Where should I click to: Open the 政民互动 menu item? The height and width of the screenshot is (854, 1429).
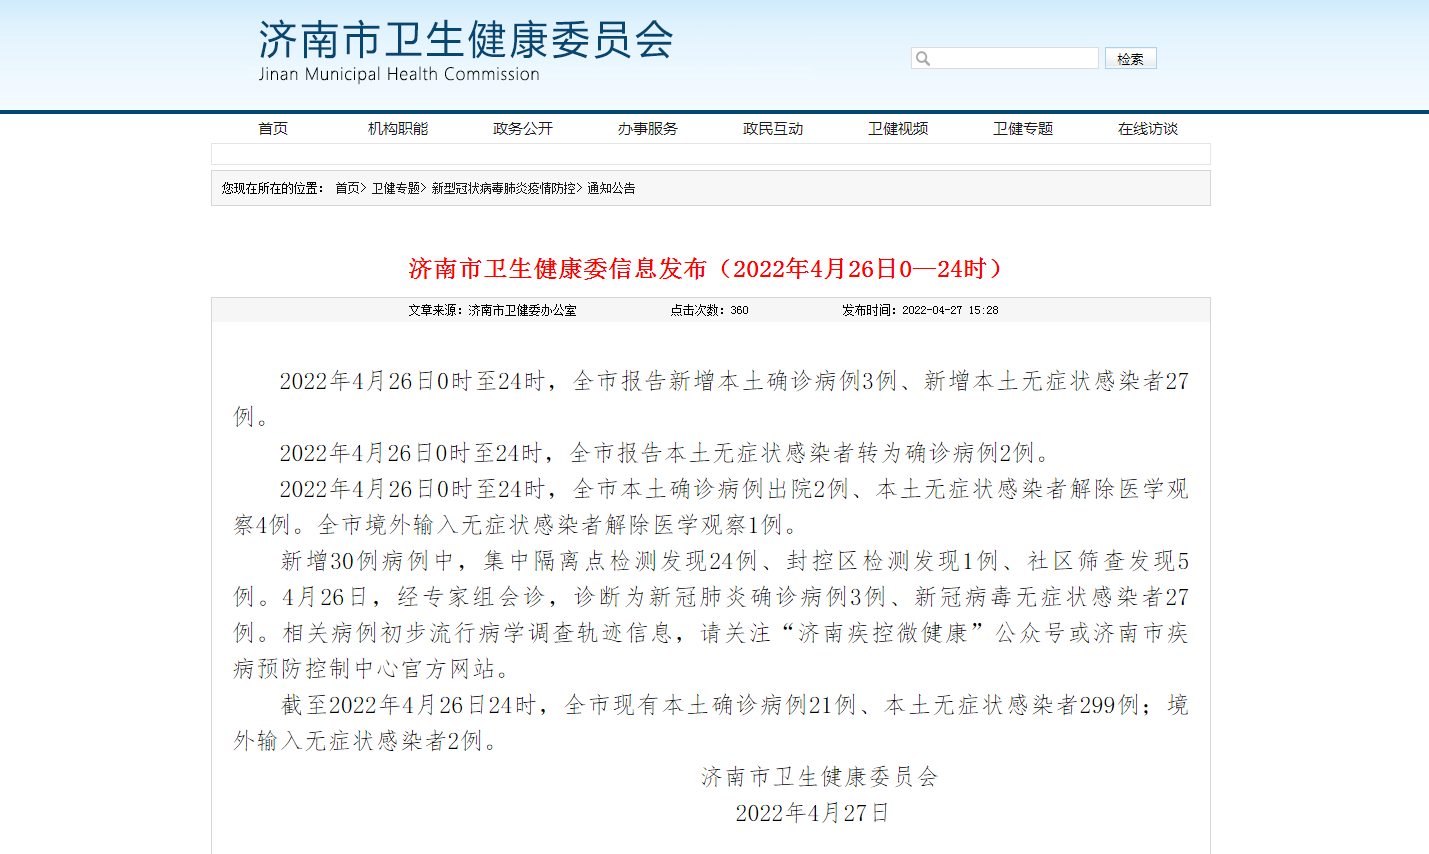[x=773, y=128]
